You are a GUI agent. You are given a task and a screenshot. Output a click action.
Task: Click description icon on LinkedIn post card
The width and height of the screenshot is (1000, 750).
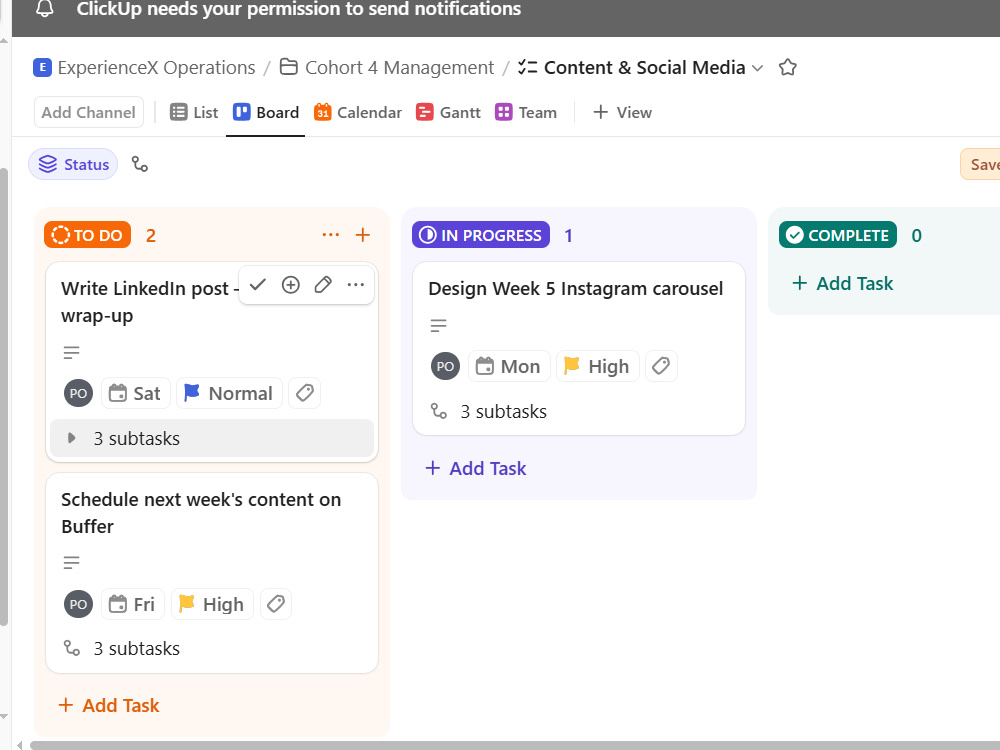point(71,353)
